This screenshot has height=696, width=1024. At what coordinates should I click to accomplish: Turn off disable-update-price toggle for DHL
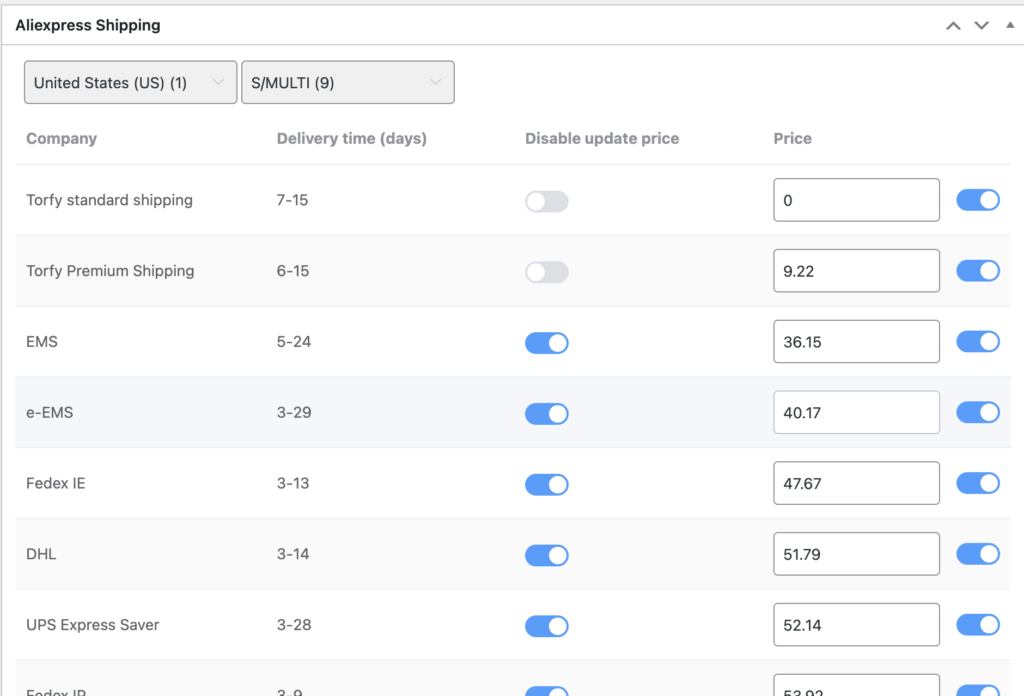point(547,555)
